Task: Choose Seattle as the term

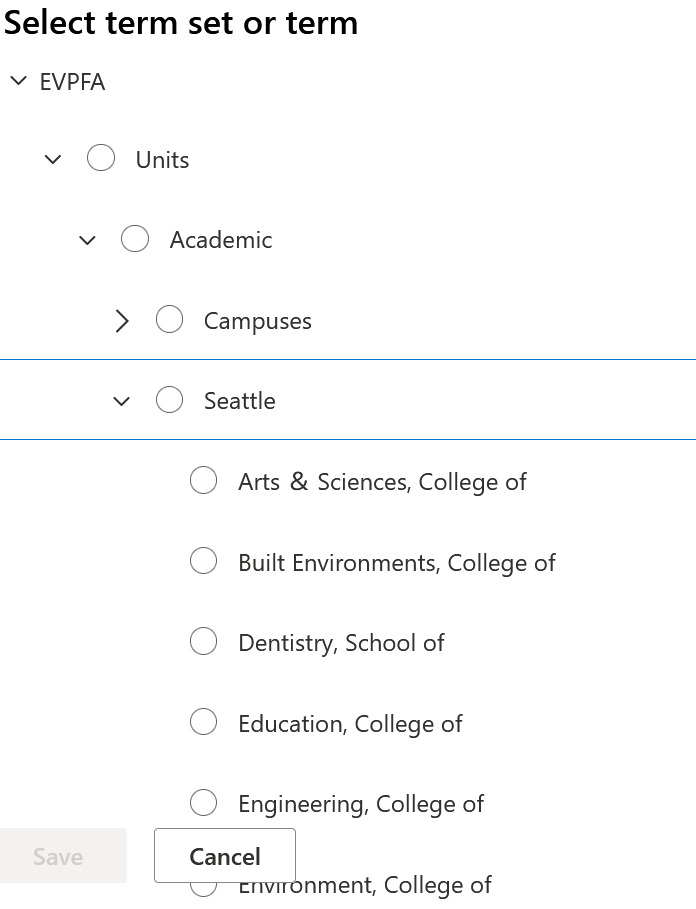Action: coord(170,399)
